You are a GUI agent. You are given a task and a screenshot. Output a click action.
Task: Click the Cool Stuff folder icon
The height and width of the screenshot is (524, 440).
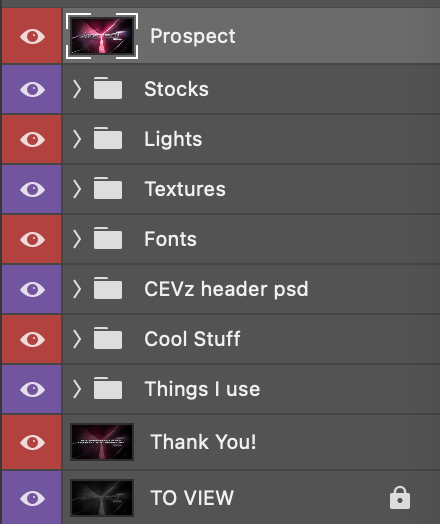coord(108,338)
